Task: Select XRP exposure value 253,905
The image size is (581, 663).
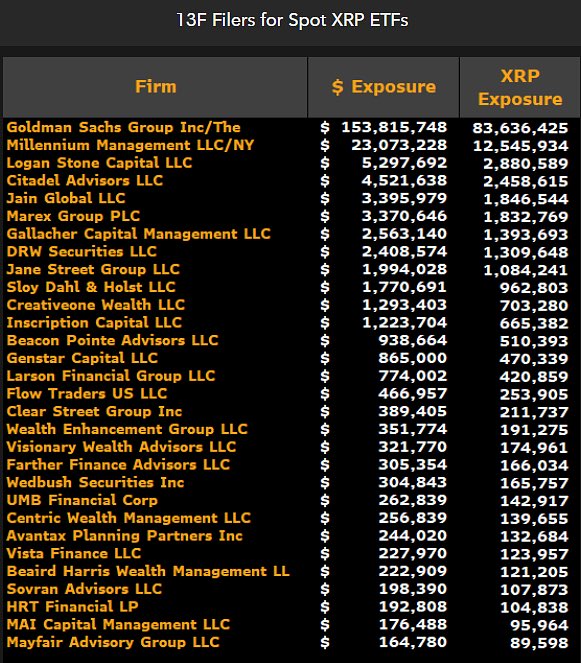Action: [534, 395]
